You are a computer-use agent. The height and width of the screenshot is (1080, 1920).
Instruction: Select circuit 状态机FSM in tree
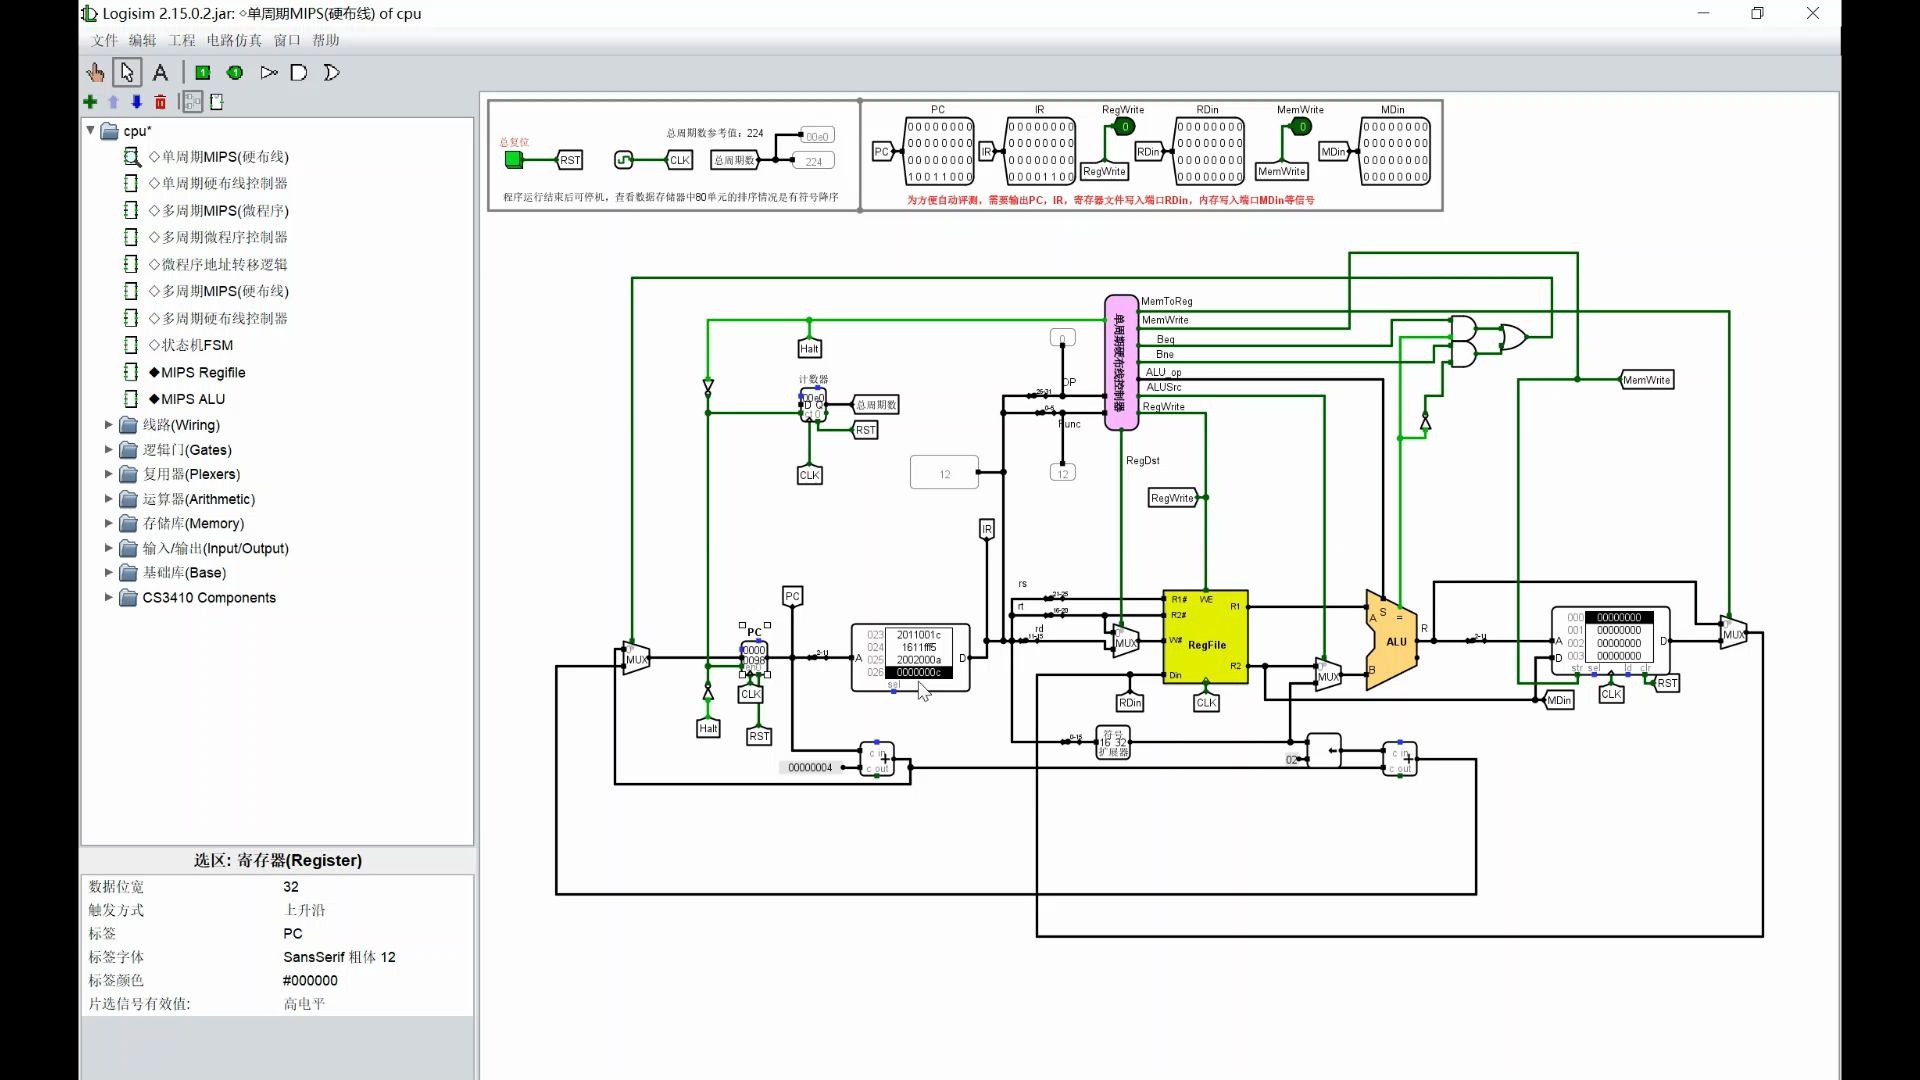pos(191,345)
